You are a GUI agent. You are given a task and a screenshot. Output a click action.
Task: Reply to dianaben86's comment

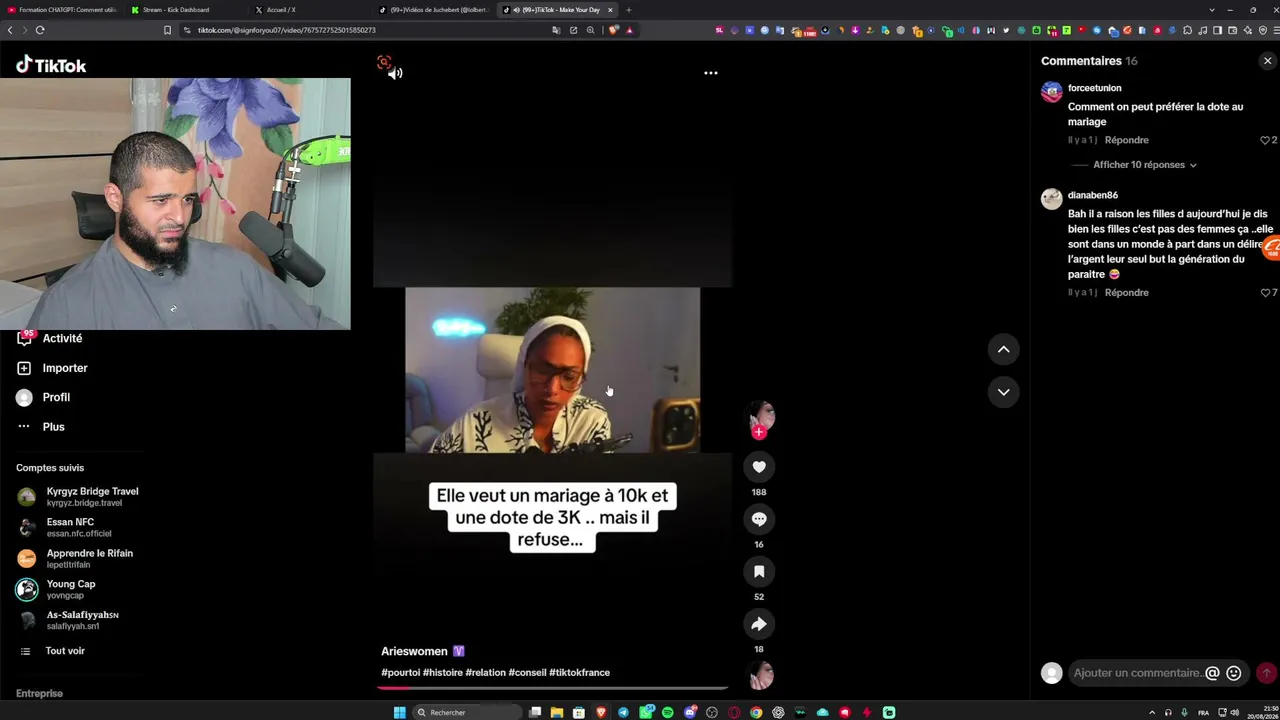coord(1127,293)
